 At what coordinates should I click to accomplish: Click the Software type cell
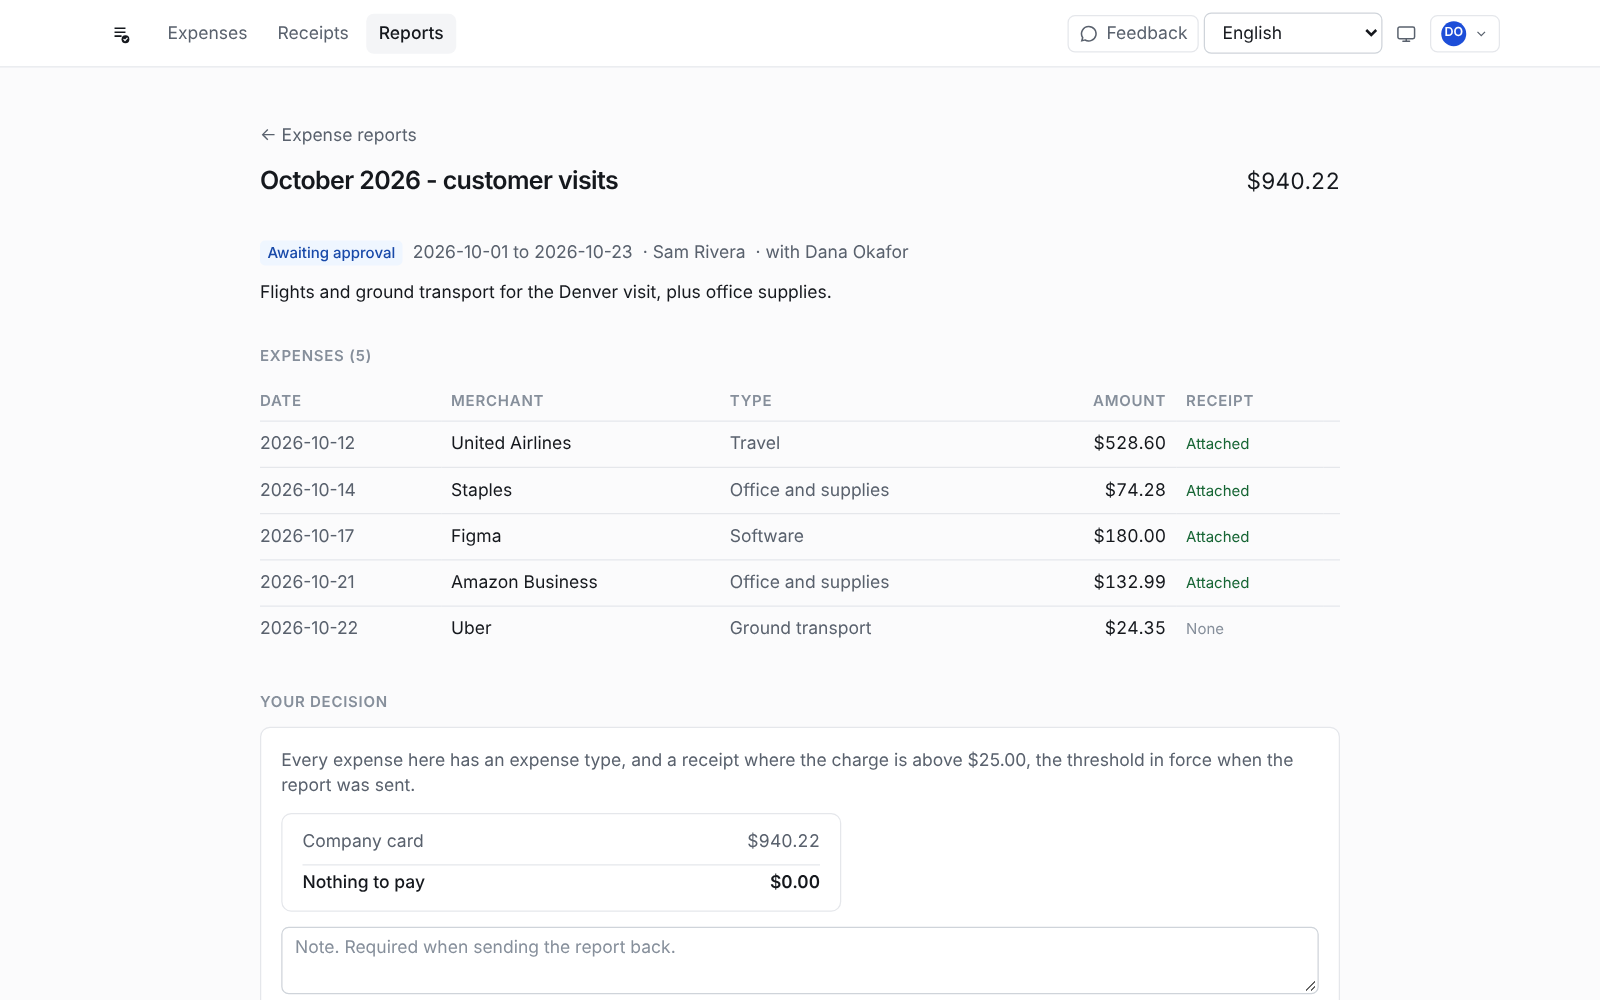pos(767,536)
